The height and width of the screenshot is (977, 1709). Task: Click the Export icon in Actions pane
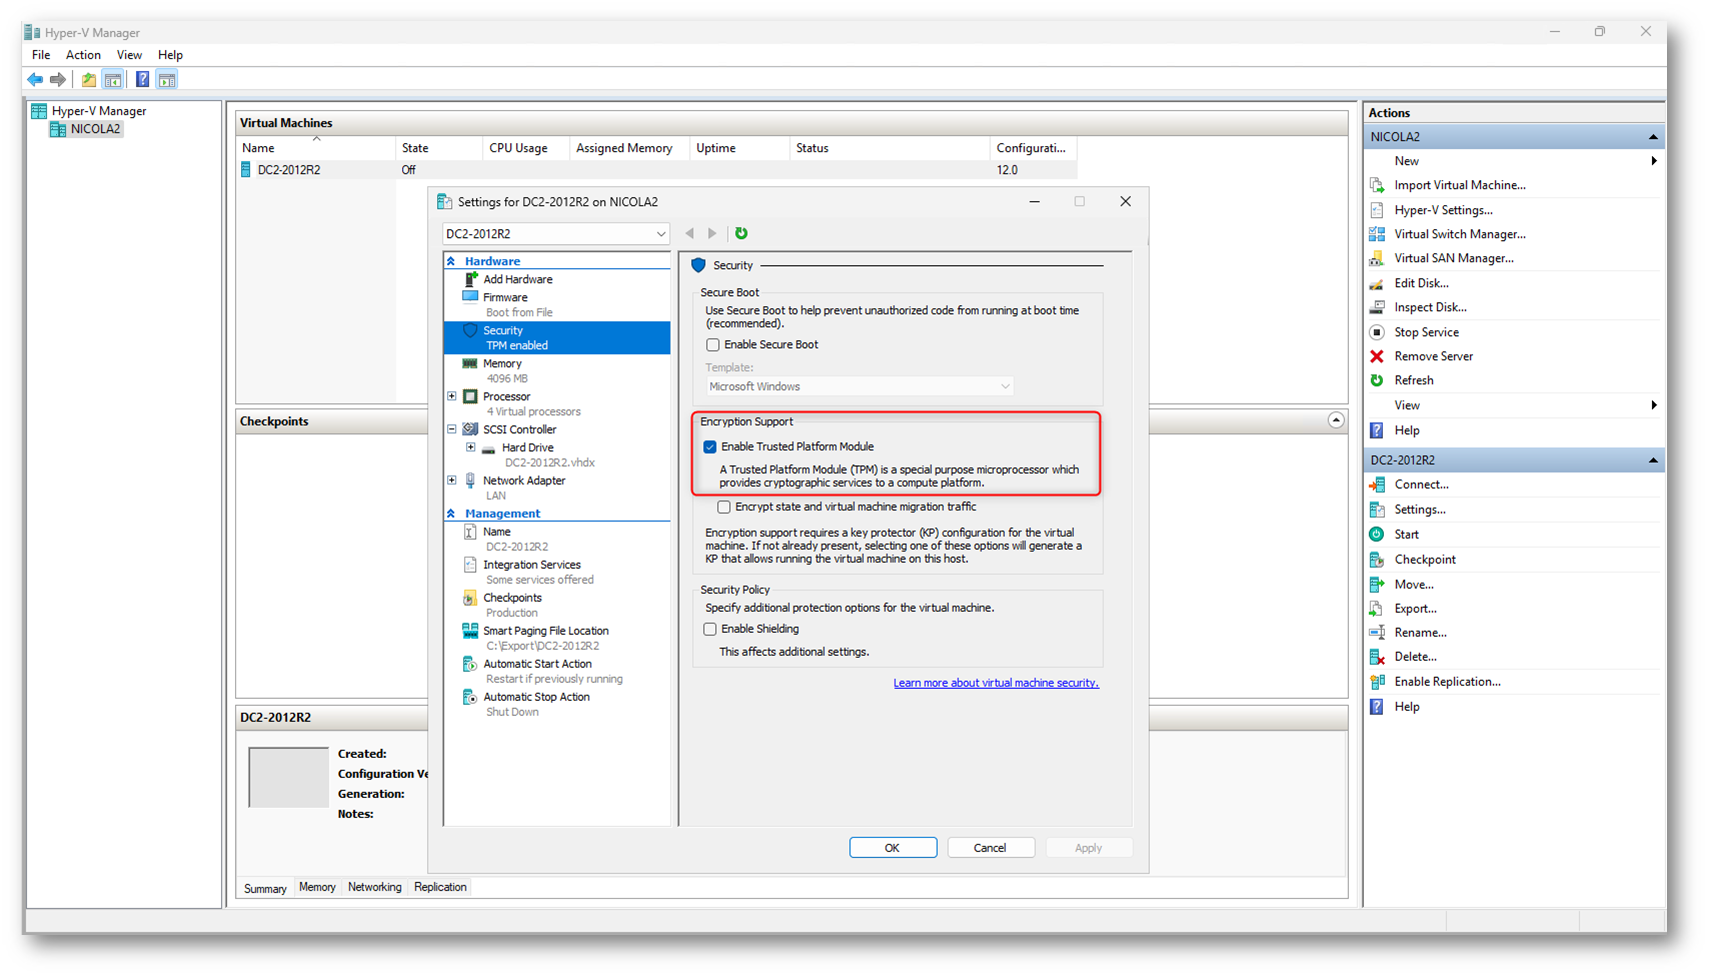click(1377, 608)
